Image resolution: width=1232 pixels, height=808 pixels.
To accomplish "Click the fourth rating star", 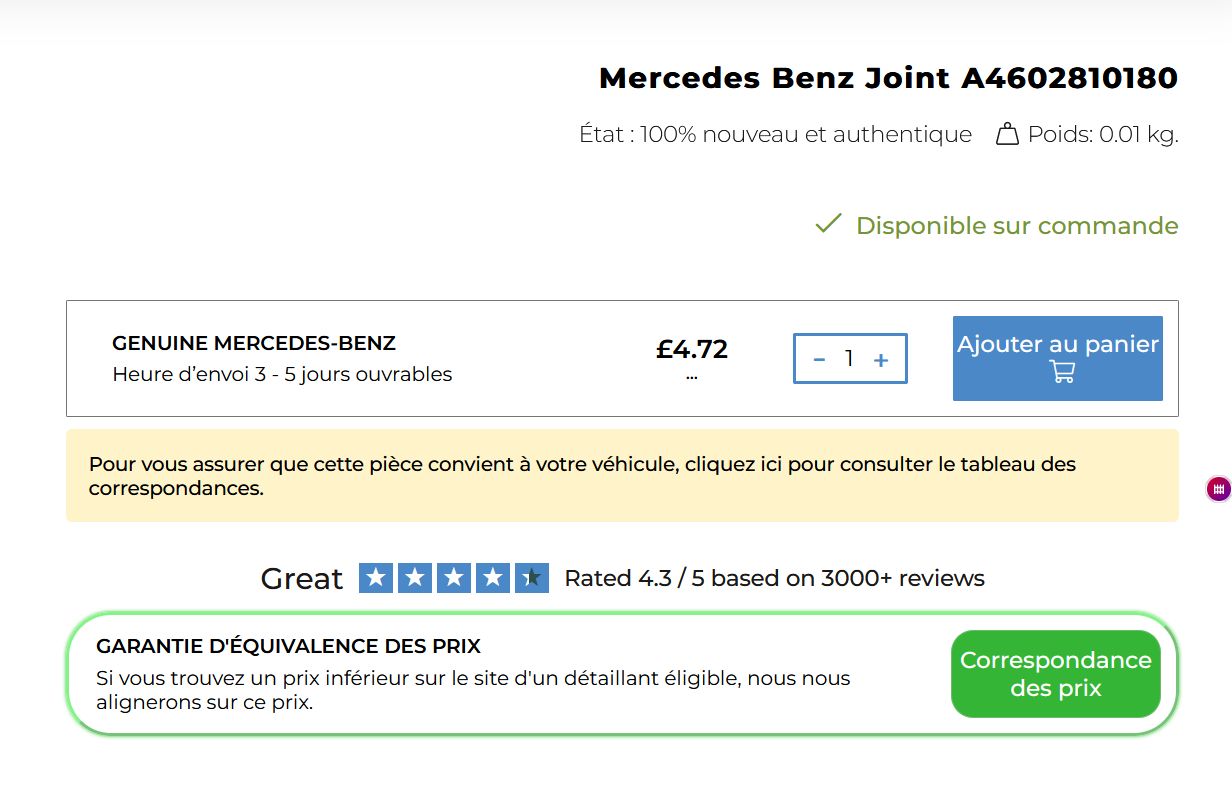I will tap(493, 578).
